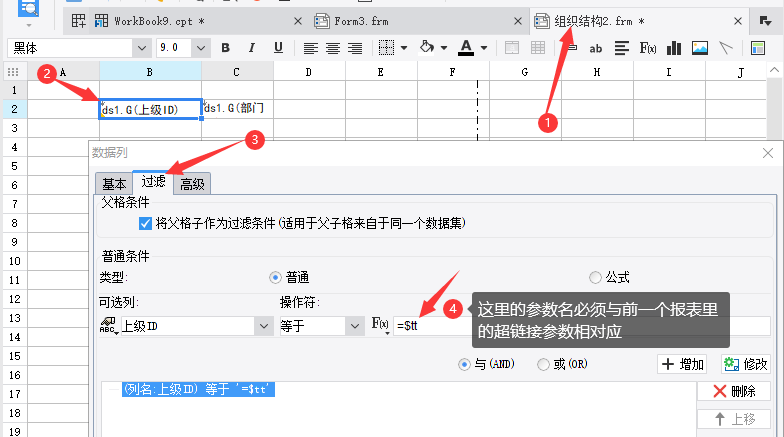Align cell text left
Image resolution: width=784 pixels, height=437 pixels.
click(x=310, y=48)
